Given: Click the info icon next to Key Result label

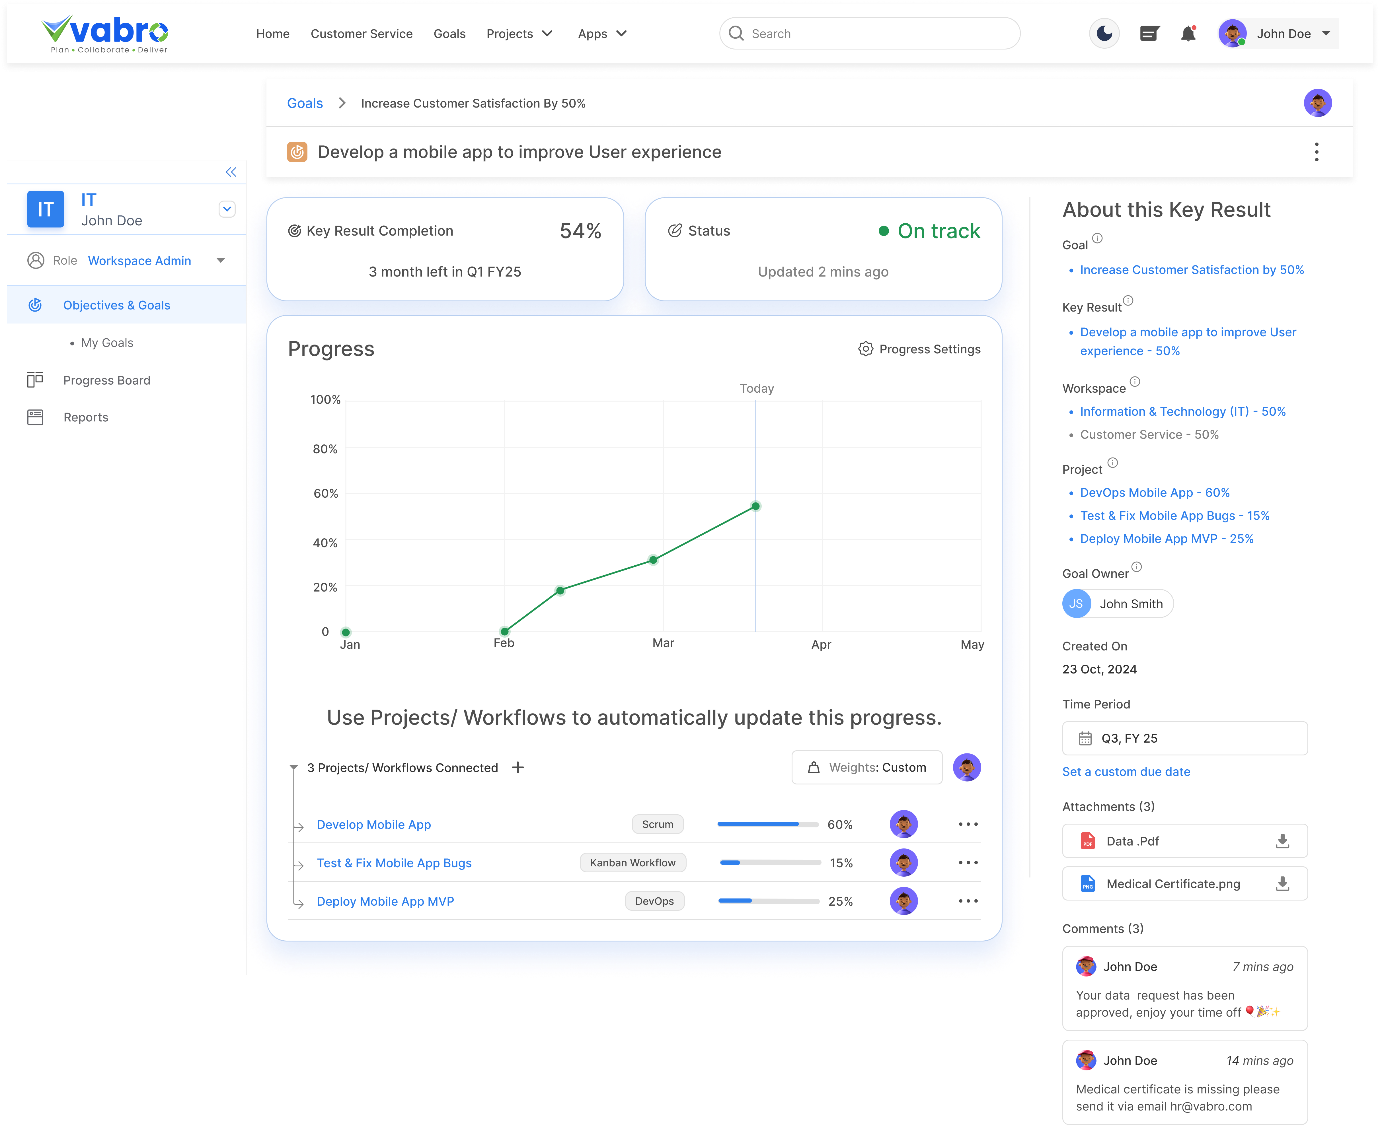Looking at the screenshot, I should pos(1128,300).
